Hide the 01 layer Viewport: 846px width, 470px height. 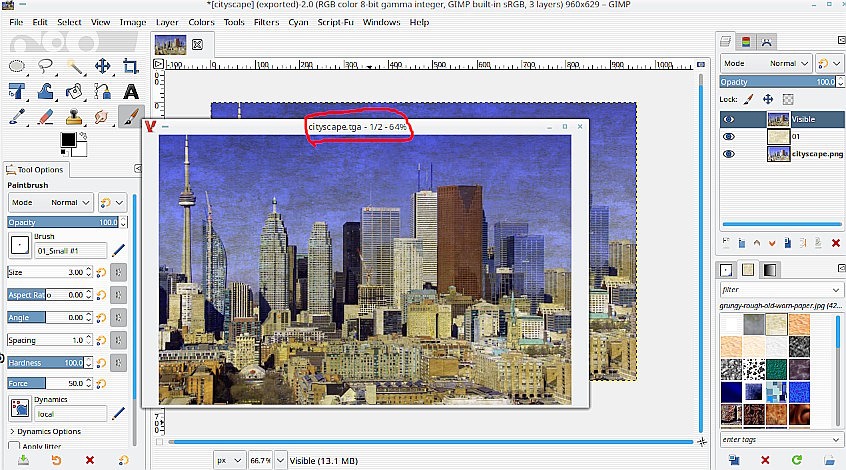pos(728,137)
